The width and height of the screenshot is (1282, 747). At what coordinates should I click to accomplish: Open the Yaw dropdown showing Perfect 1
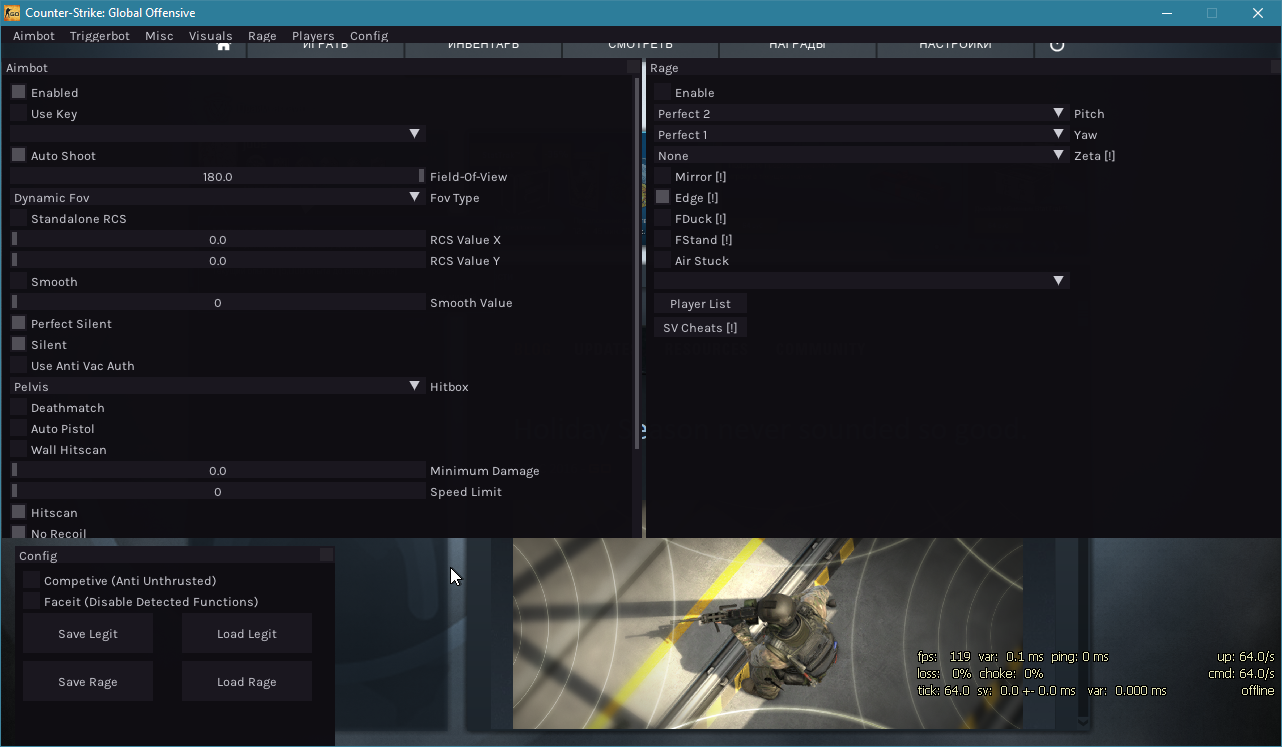click(862, 134)
